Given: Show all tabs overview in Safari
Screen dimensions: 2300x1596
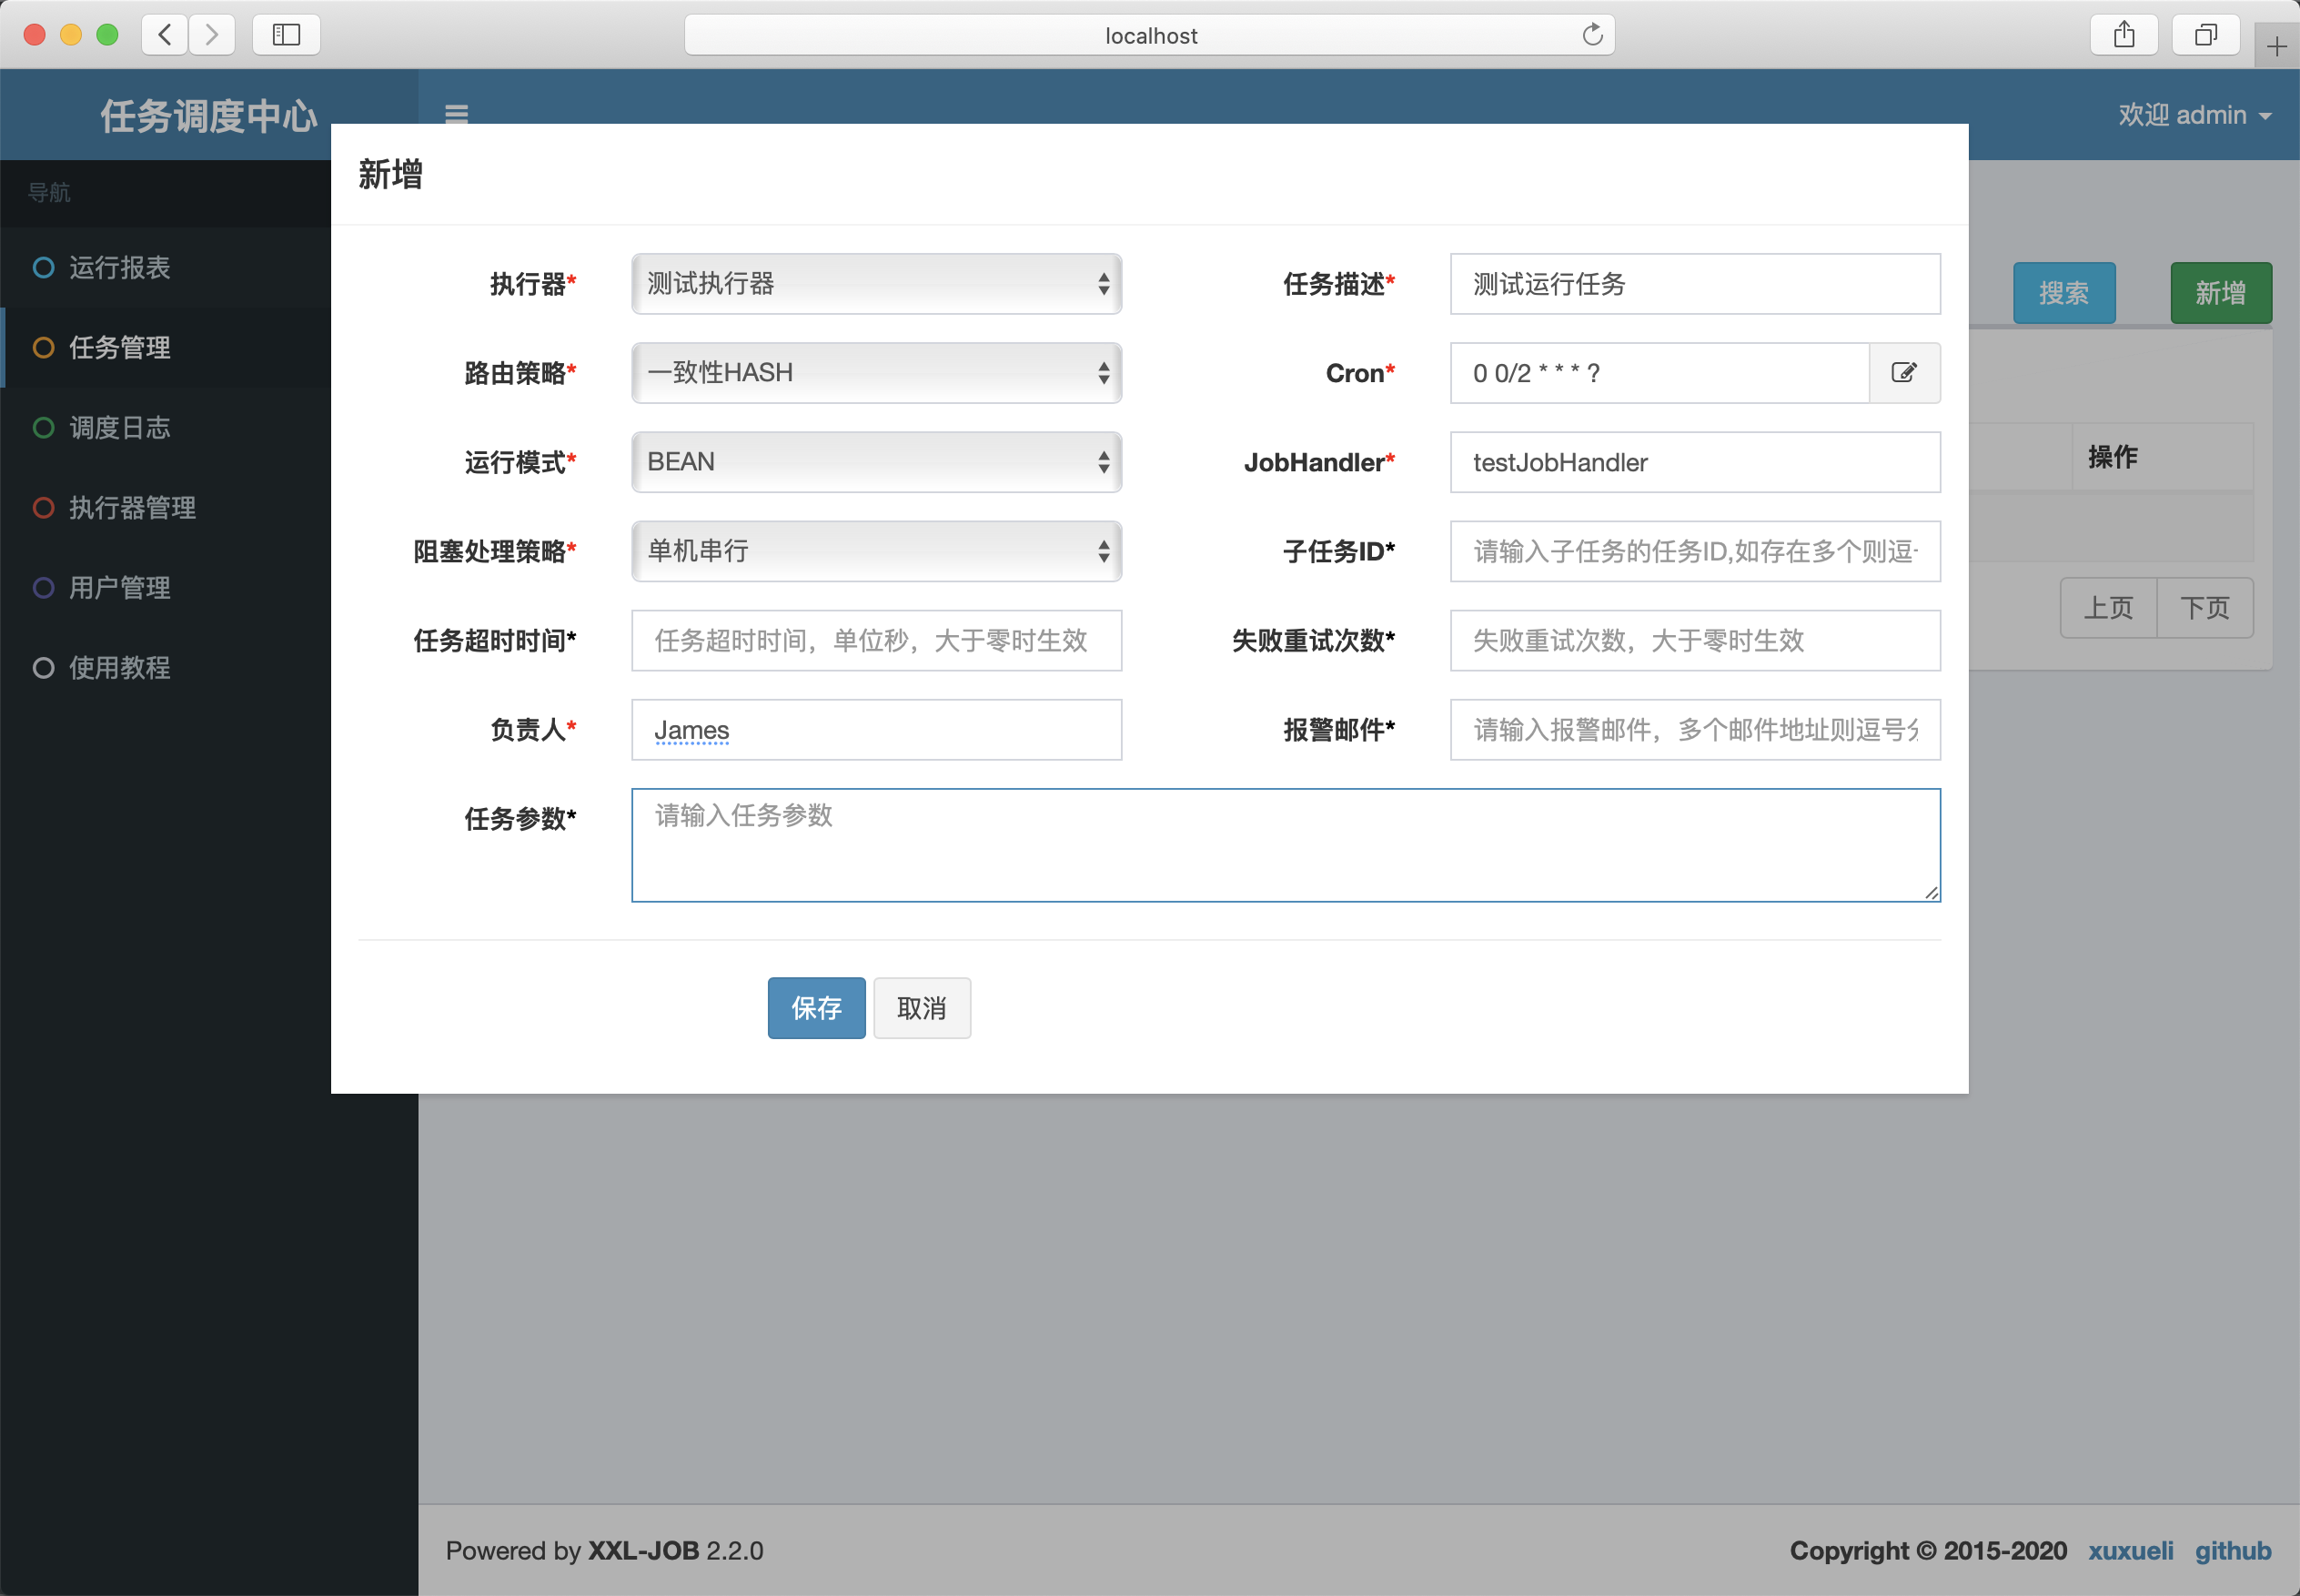Looking at the screenshot, I should [x=2206, y=35].
